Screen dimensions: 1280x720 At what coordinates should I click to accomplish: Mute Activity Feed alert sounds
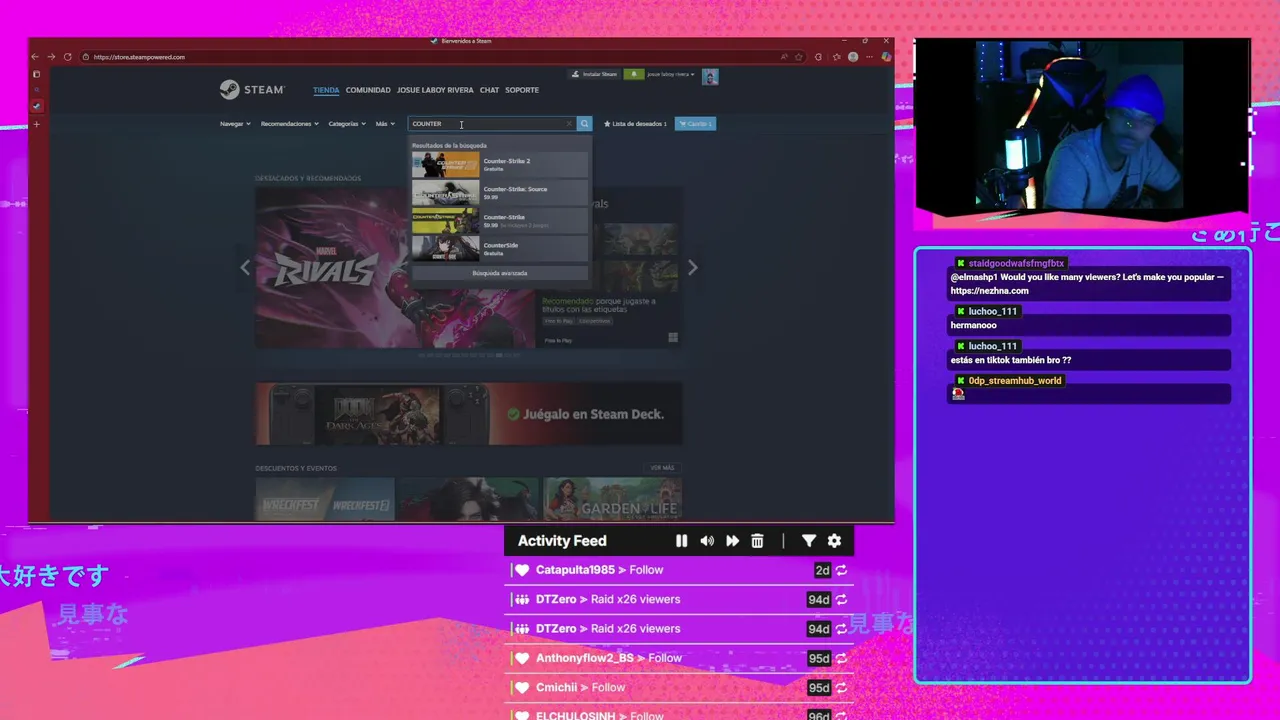click(x=707, y=541)
